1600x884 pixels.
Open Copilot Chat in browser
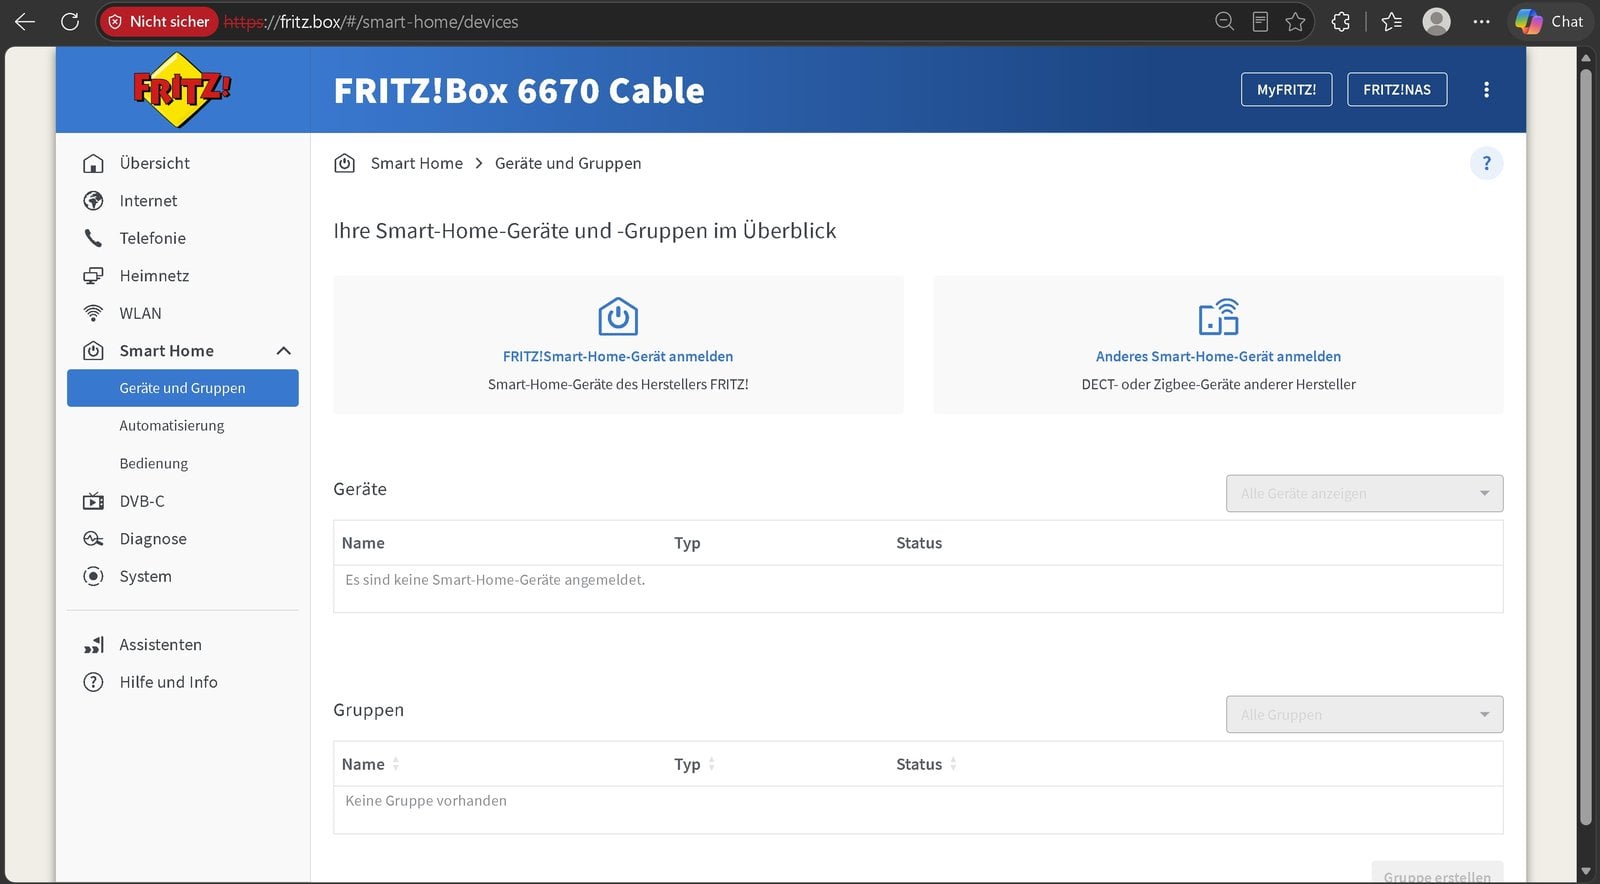pyautogui.click(x=1550, y=21)
